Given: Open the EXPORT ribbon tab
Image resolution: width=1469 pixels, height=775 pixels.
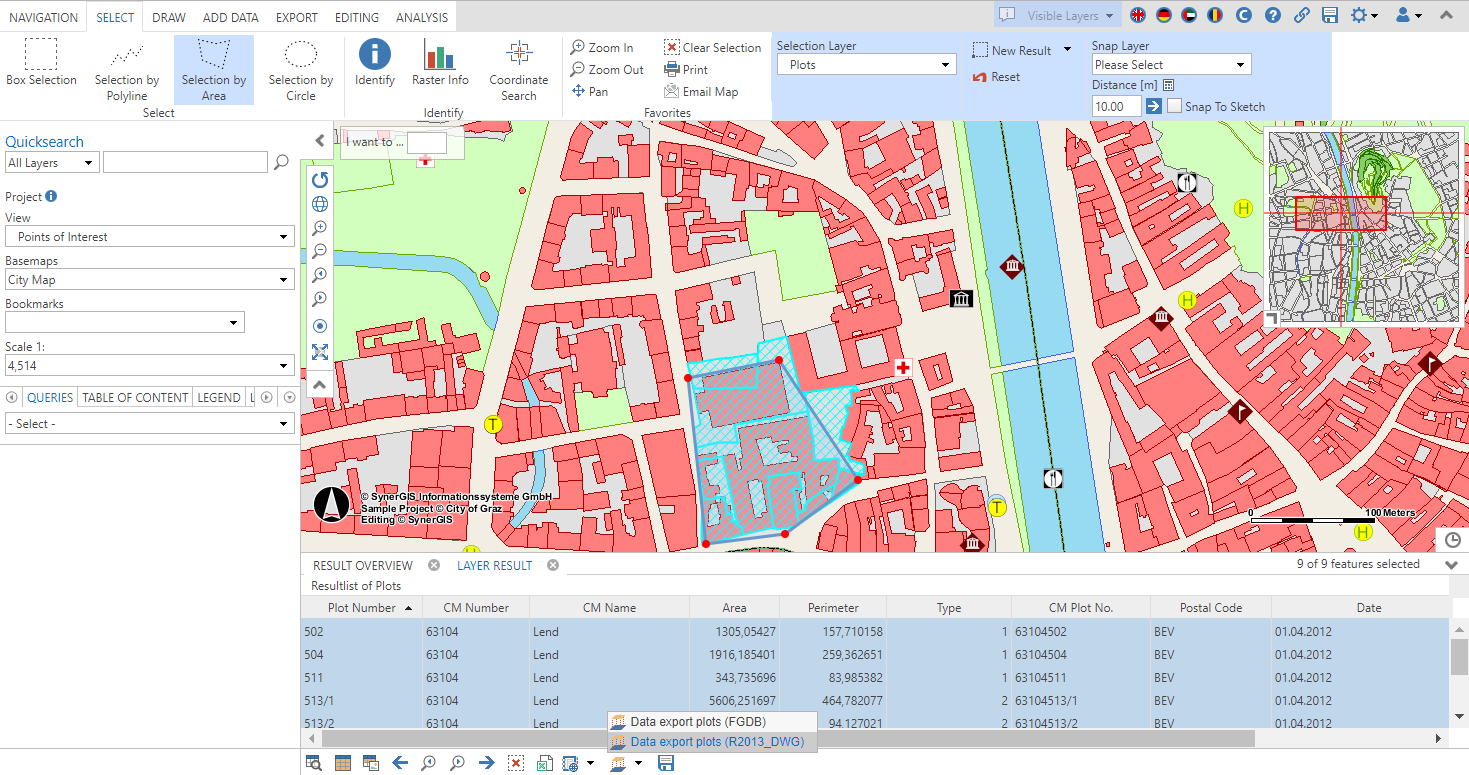Looking at the screenshot, I should click(296, 16).
